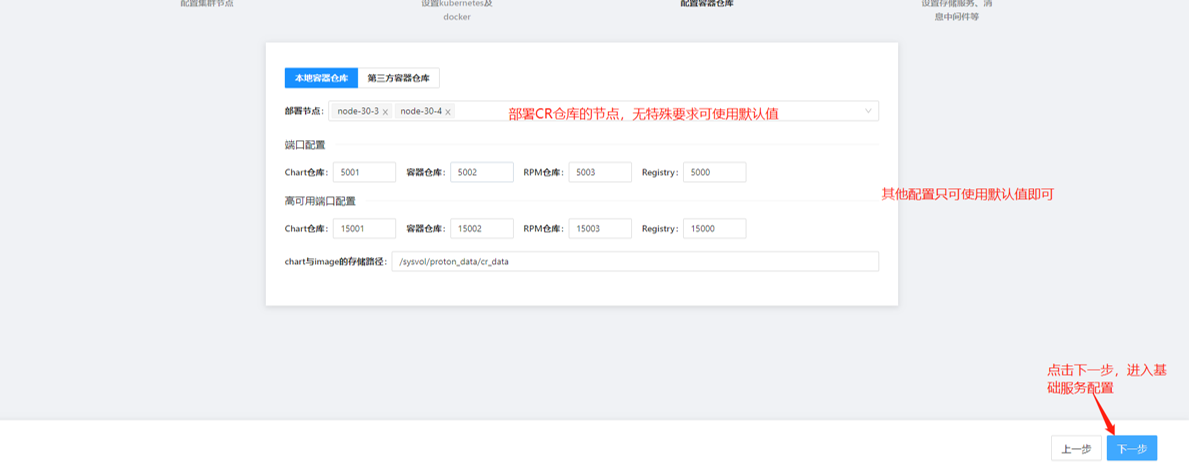This screenshot has height=468, width=1194.
Task: Remove the node-30-4 tag
Action: pos(449,112)
